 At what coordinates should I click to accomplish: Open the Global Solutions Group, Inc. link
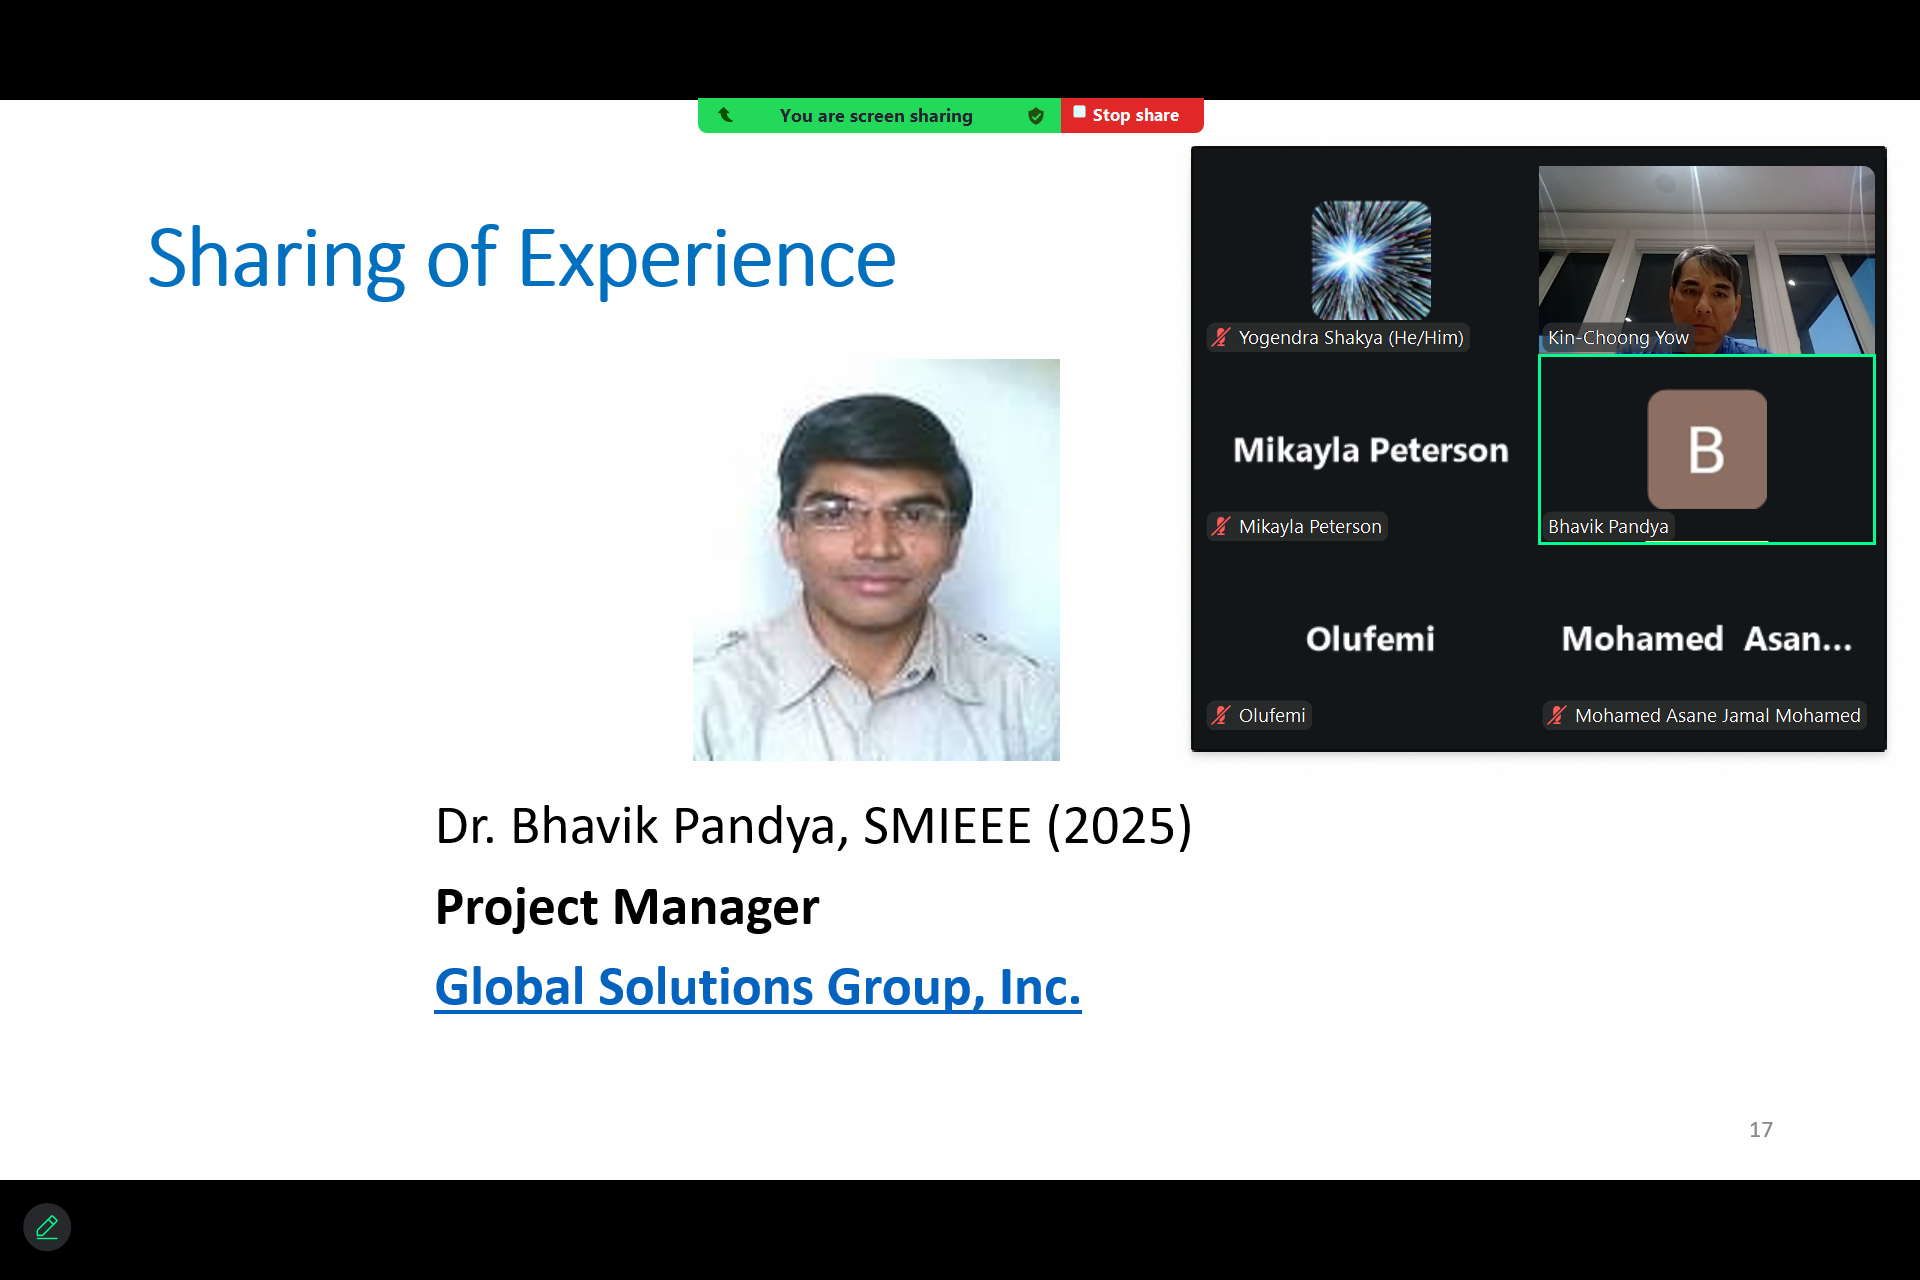click(x=757, y=987)
